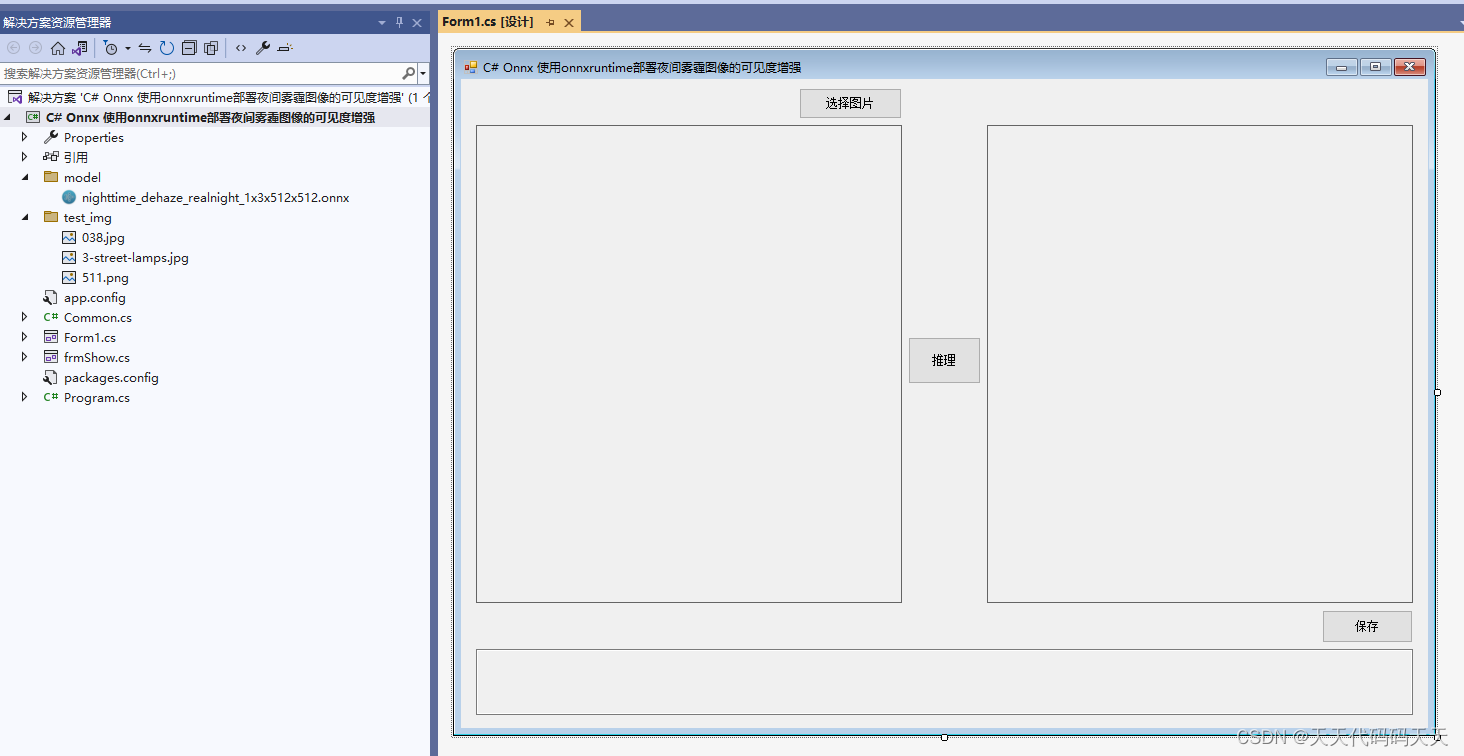This screenshot has height=756, width=1464.
Task: Click the 推理 button on the form
Action: pyautogui.click(x=944, y=360)
